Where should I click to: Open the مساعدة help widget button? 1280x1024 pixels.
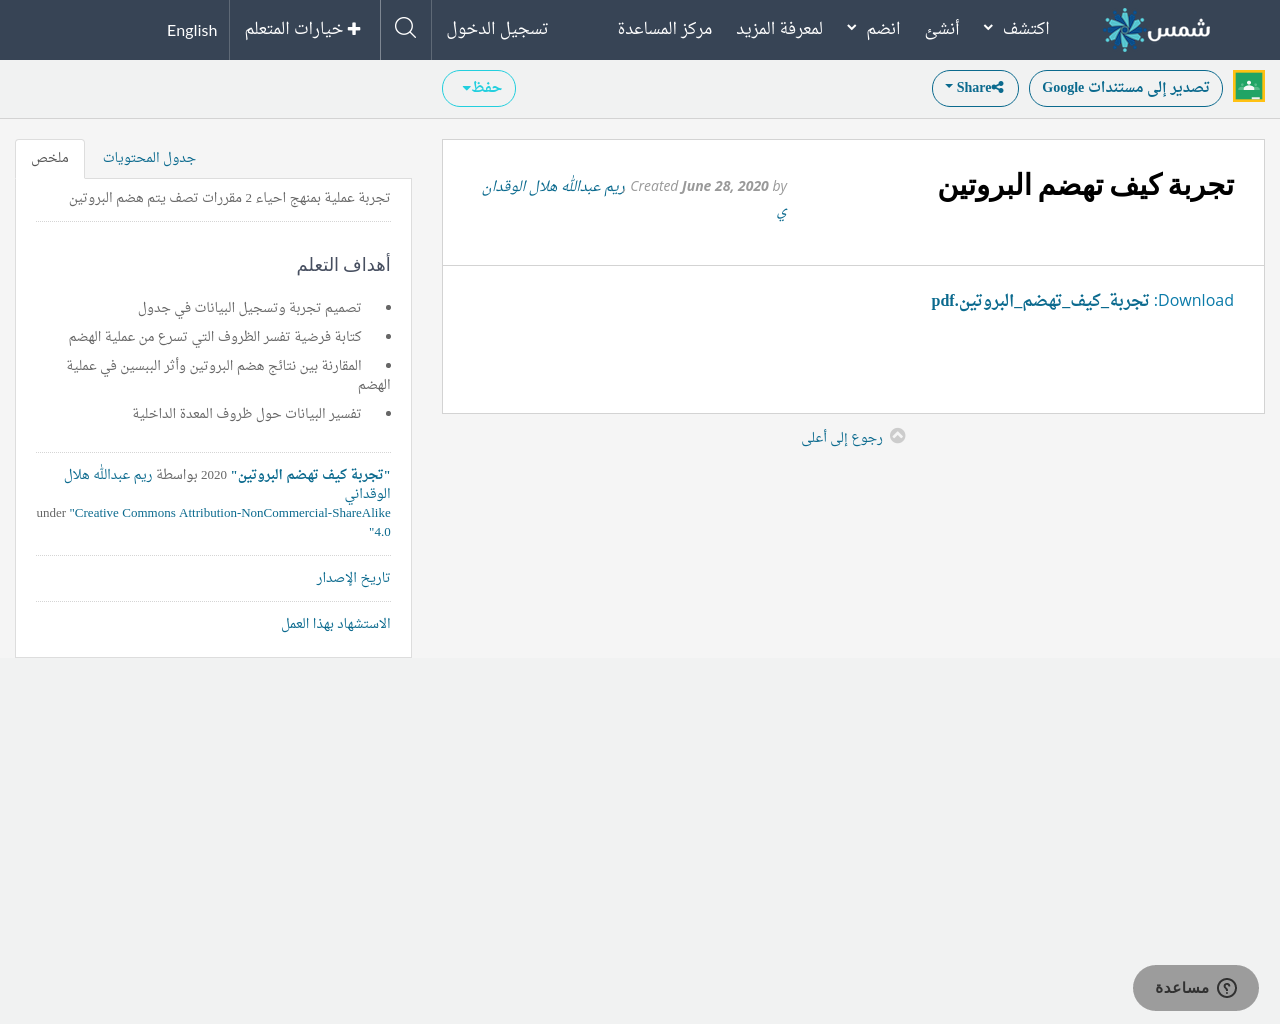[1196, 988]
